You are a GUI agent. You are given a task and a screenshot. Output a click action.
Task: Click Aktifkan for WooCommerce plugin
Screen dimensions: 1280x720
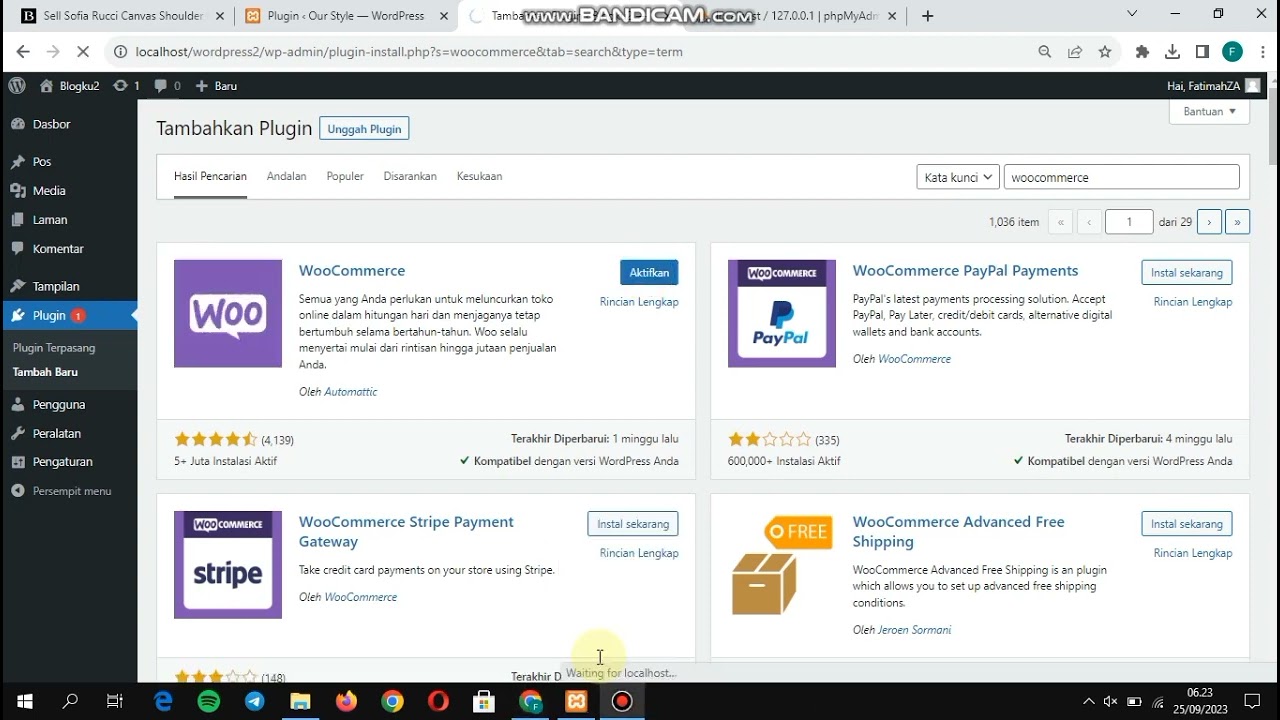649,273
